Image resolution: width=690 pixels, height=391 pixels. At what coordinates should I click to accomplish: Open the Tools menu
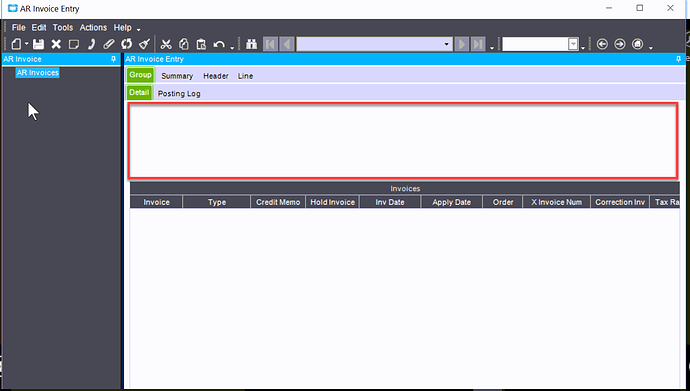pos(63,27)
